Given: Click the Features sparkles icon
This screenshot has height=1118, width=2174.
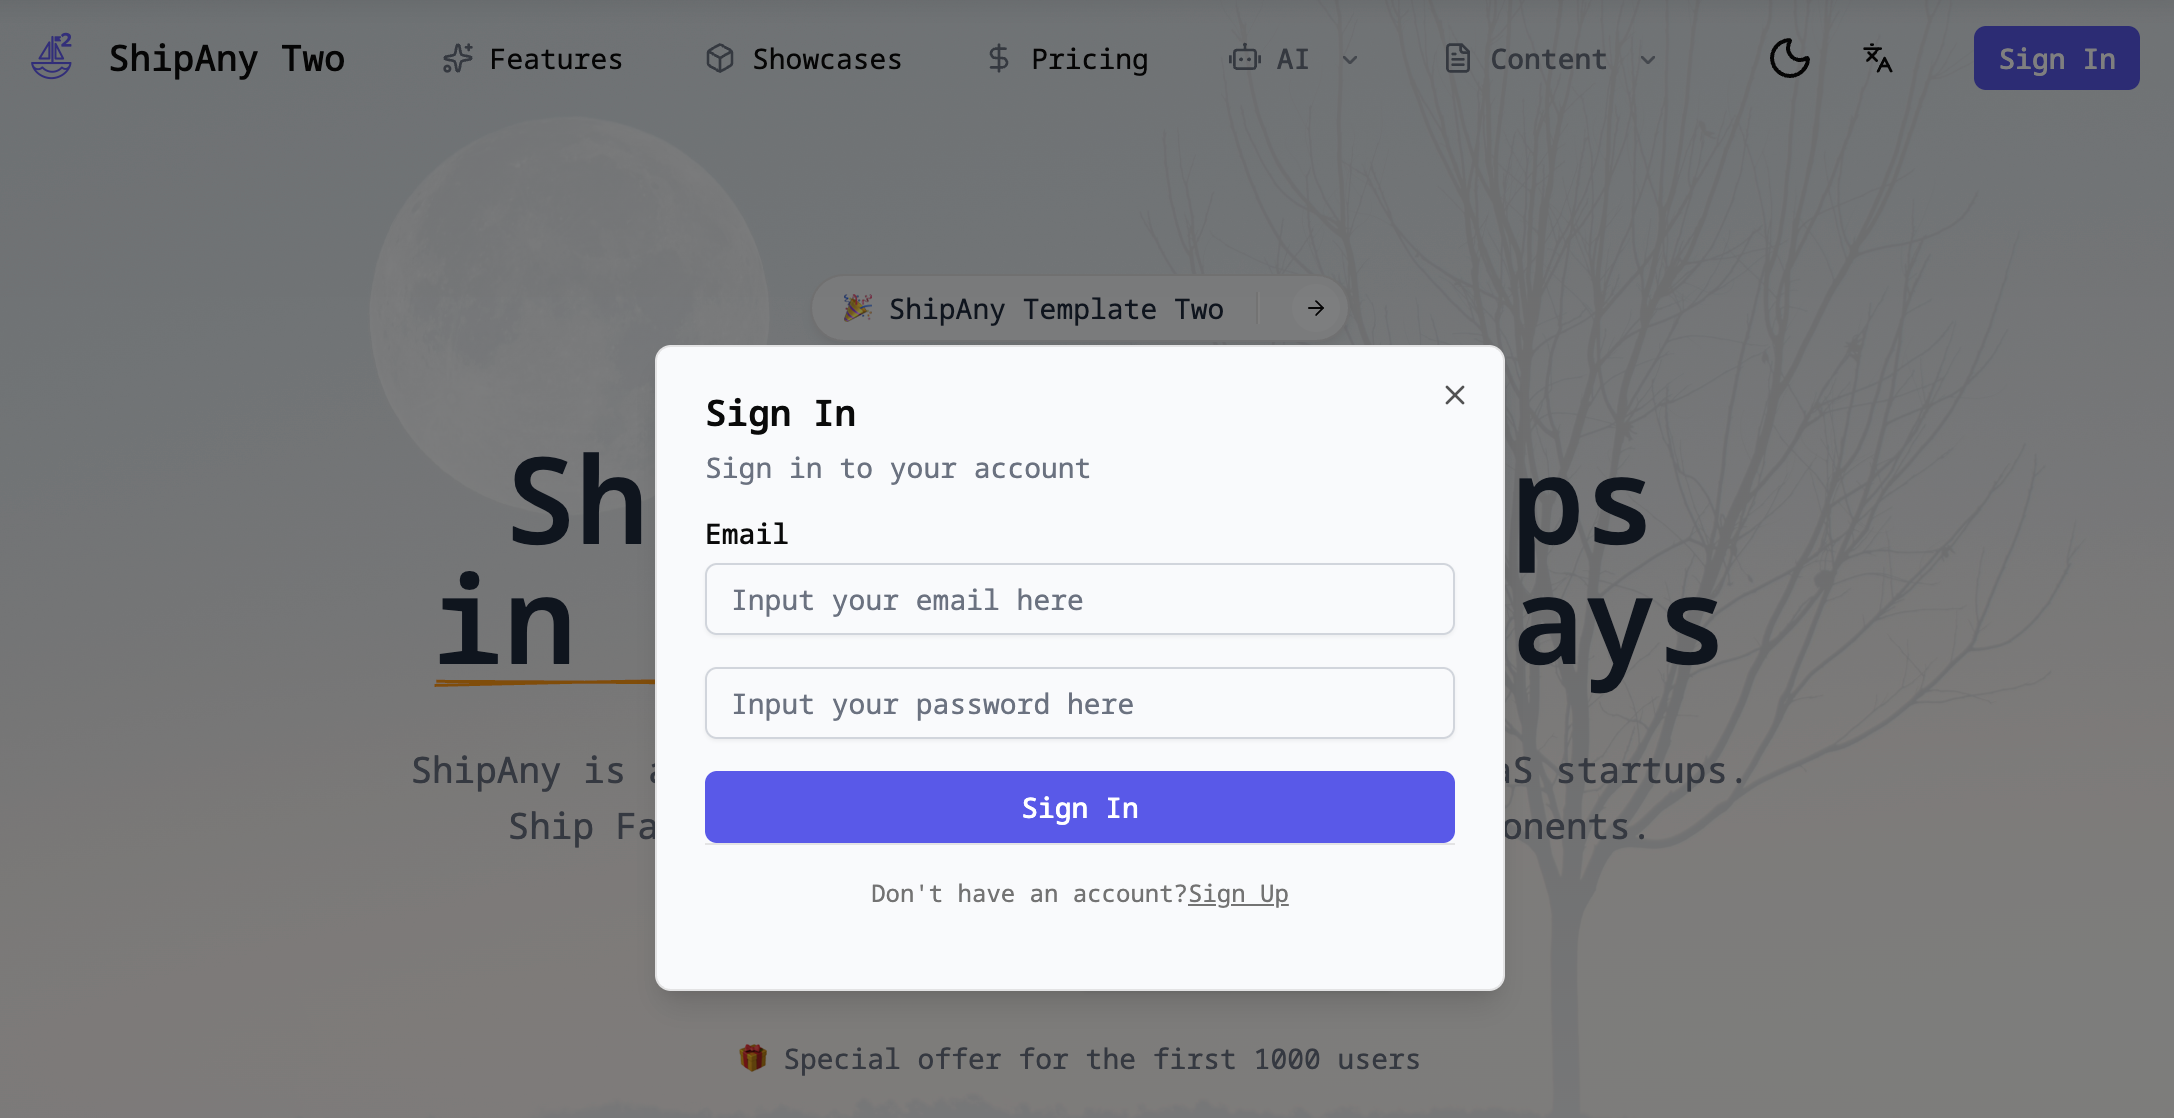Looking at the screenshot, I should coord(458,59).
